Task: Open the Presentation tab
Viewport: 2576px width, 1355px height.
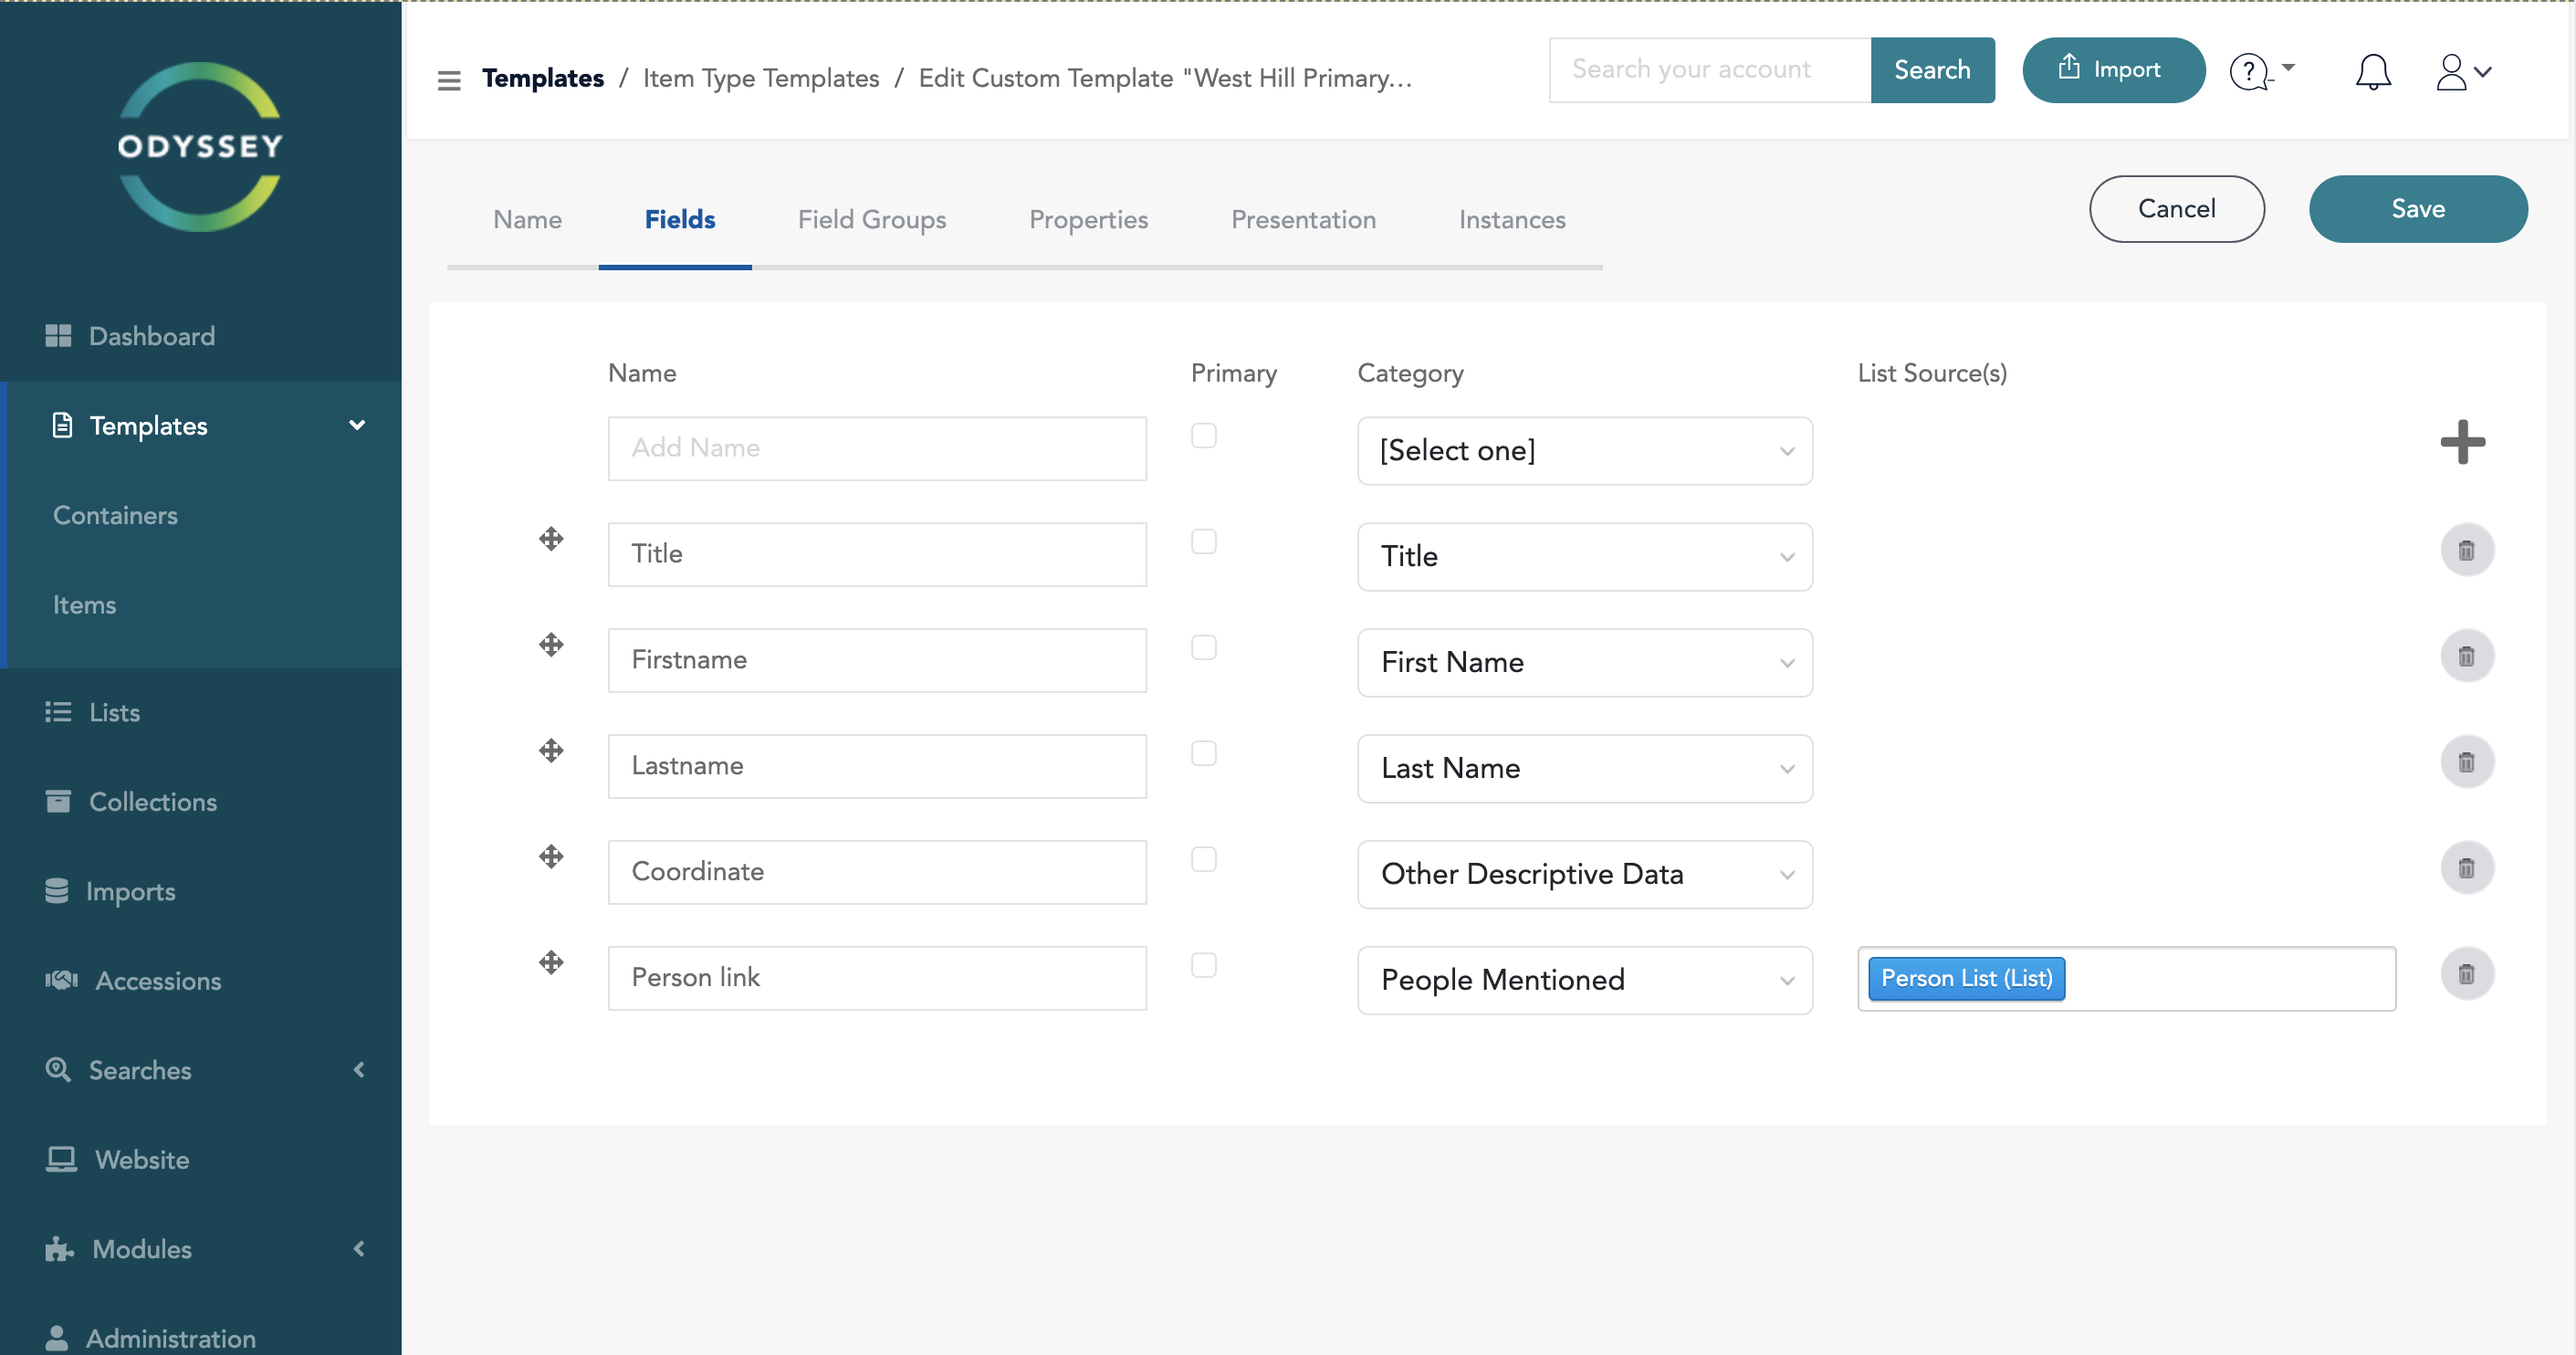Action: click(x=1302, y=219)
